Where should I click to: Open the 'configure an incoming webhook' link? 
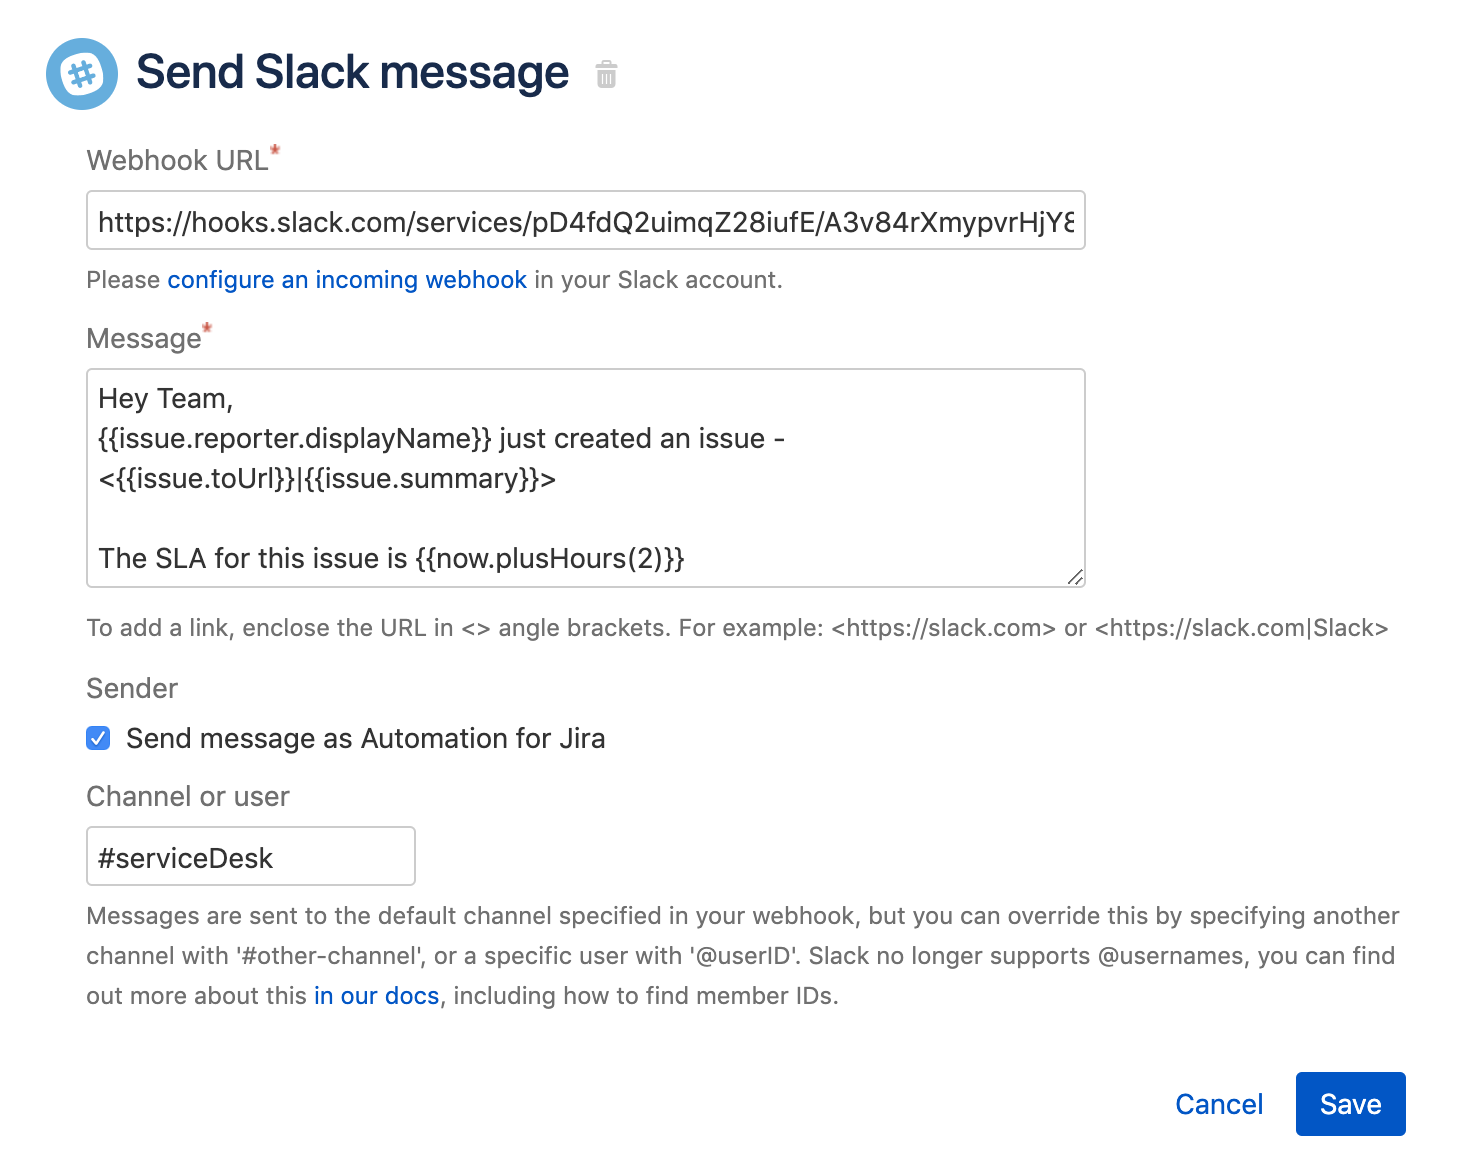tap(346, 280)
